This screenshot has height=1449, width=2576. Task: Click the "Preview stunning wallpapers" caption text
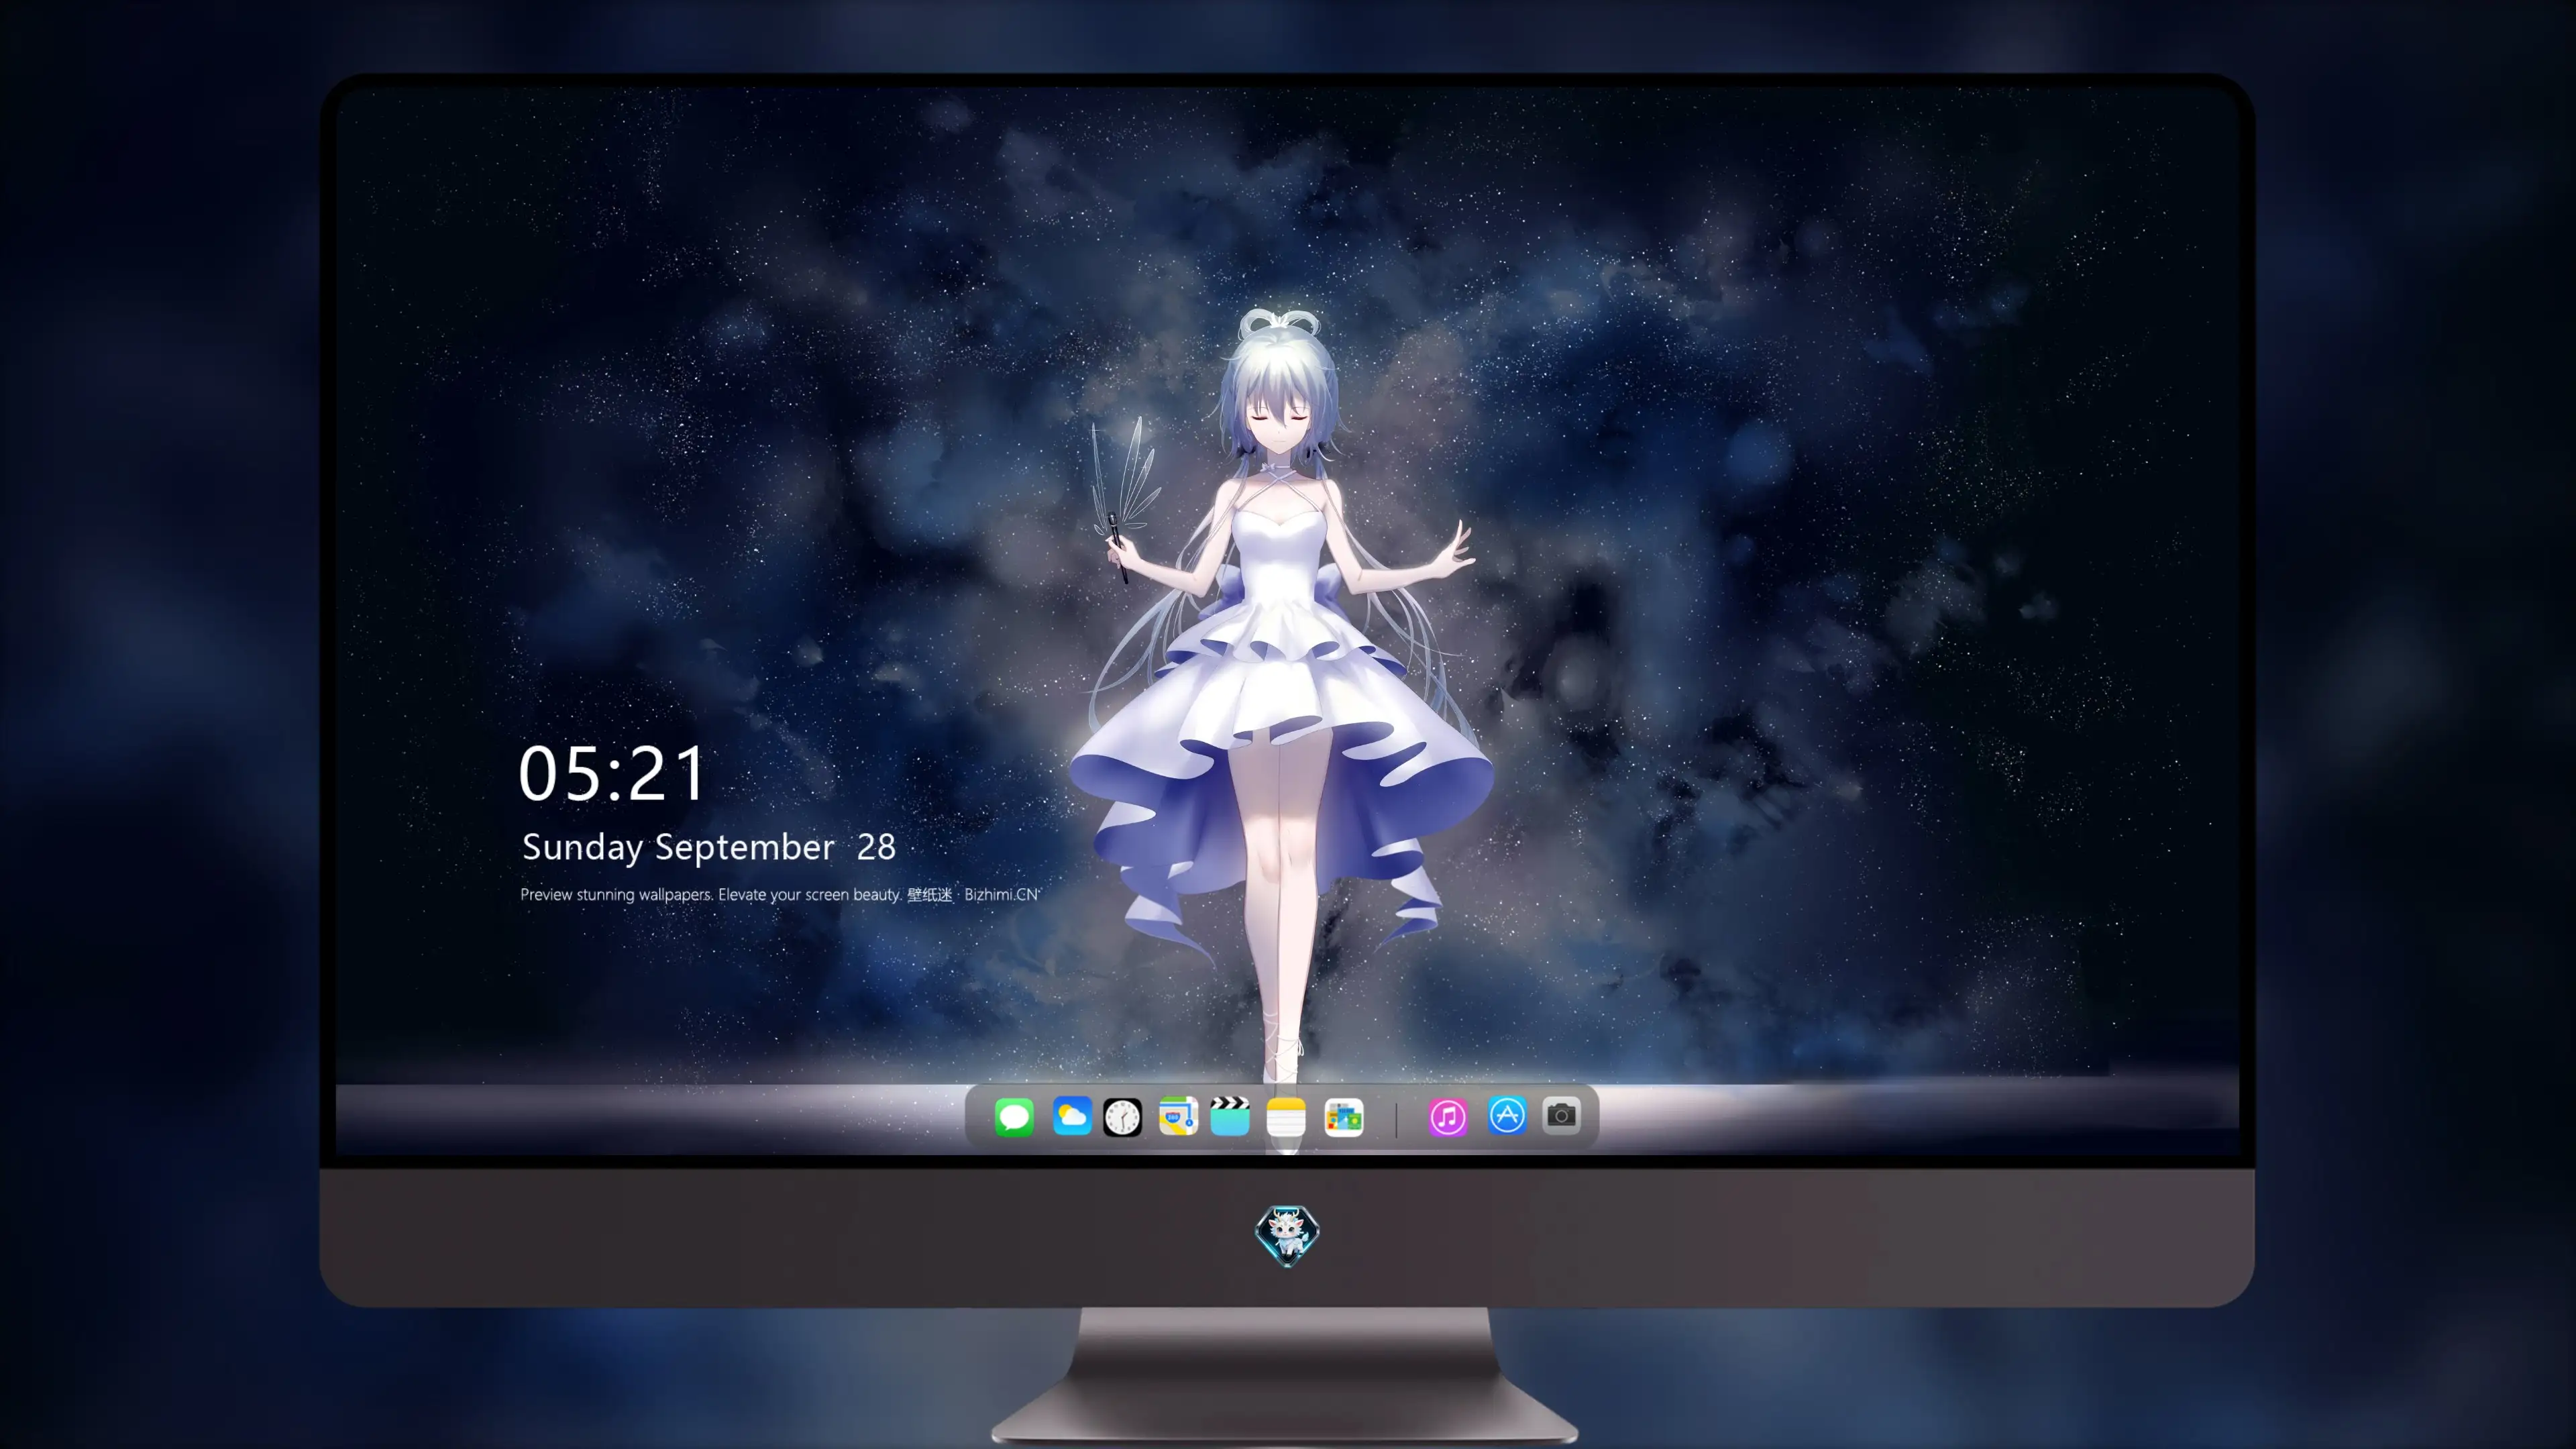coord(616,894)
